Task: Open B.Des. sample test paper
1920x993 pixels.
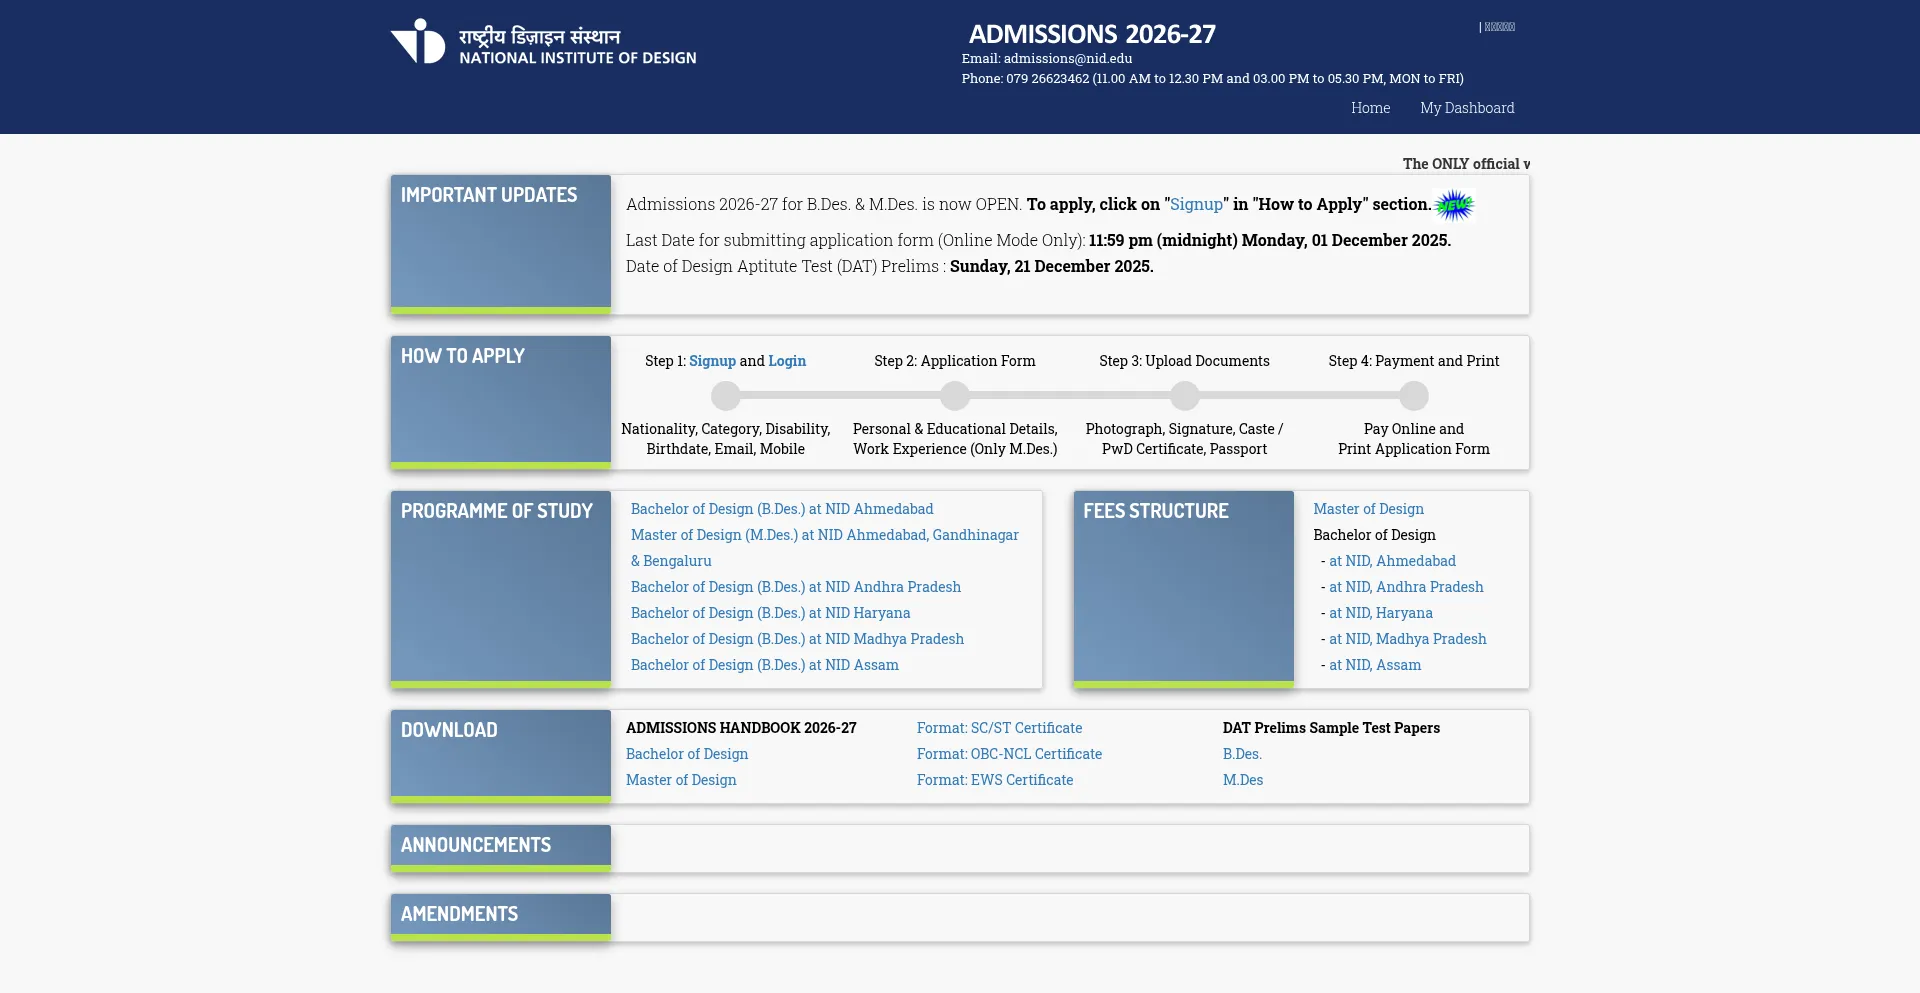Action: pyautogui.click(x=1241, y=754)
